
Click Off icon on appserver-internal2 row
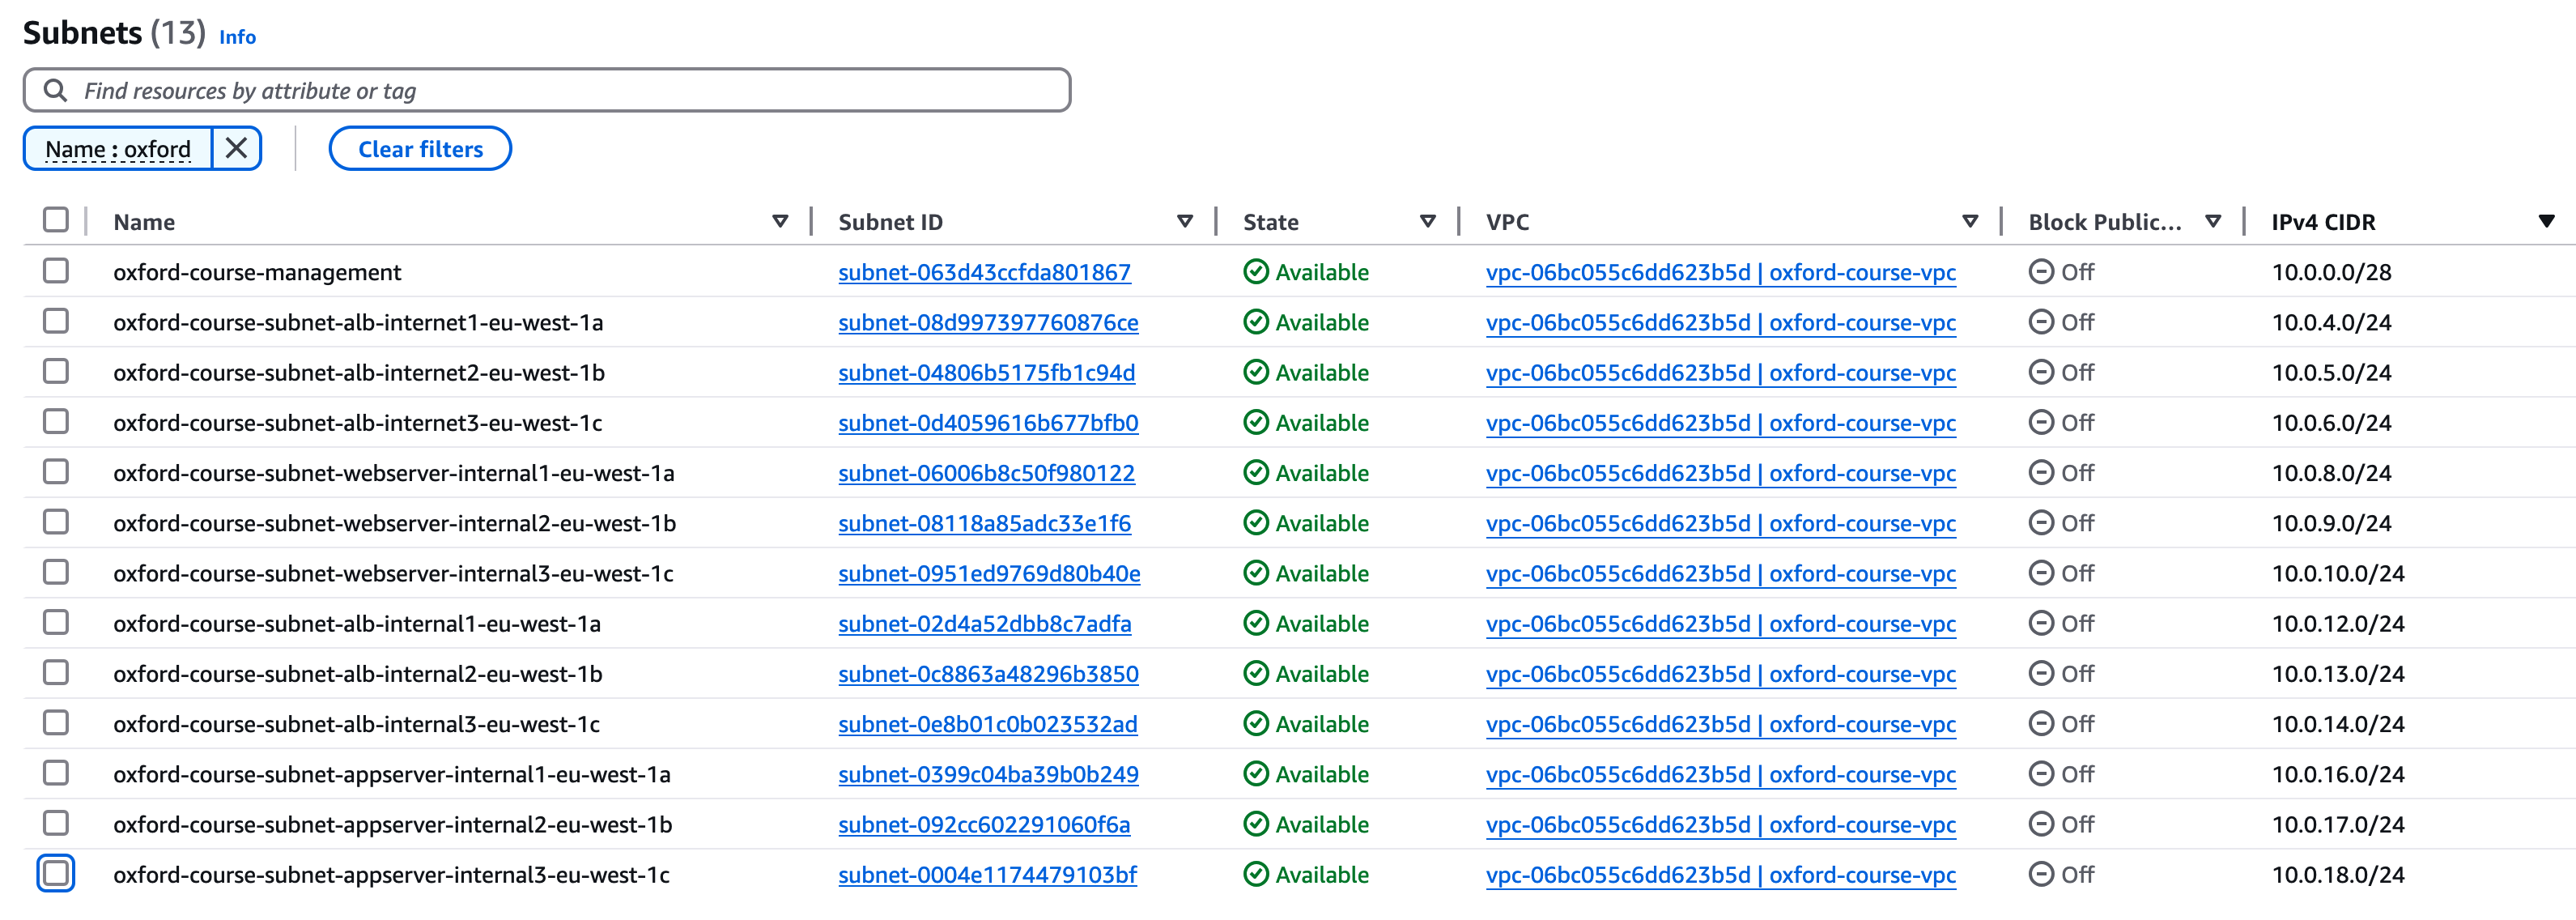tap(2040, 825)
